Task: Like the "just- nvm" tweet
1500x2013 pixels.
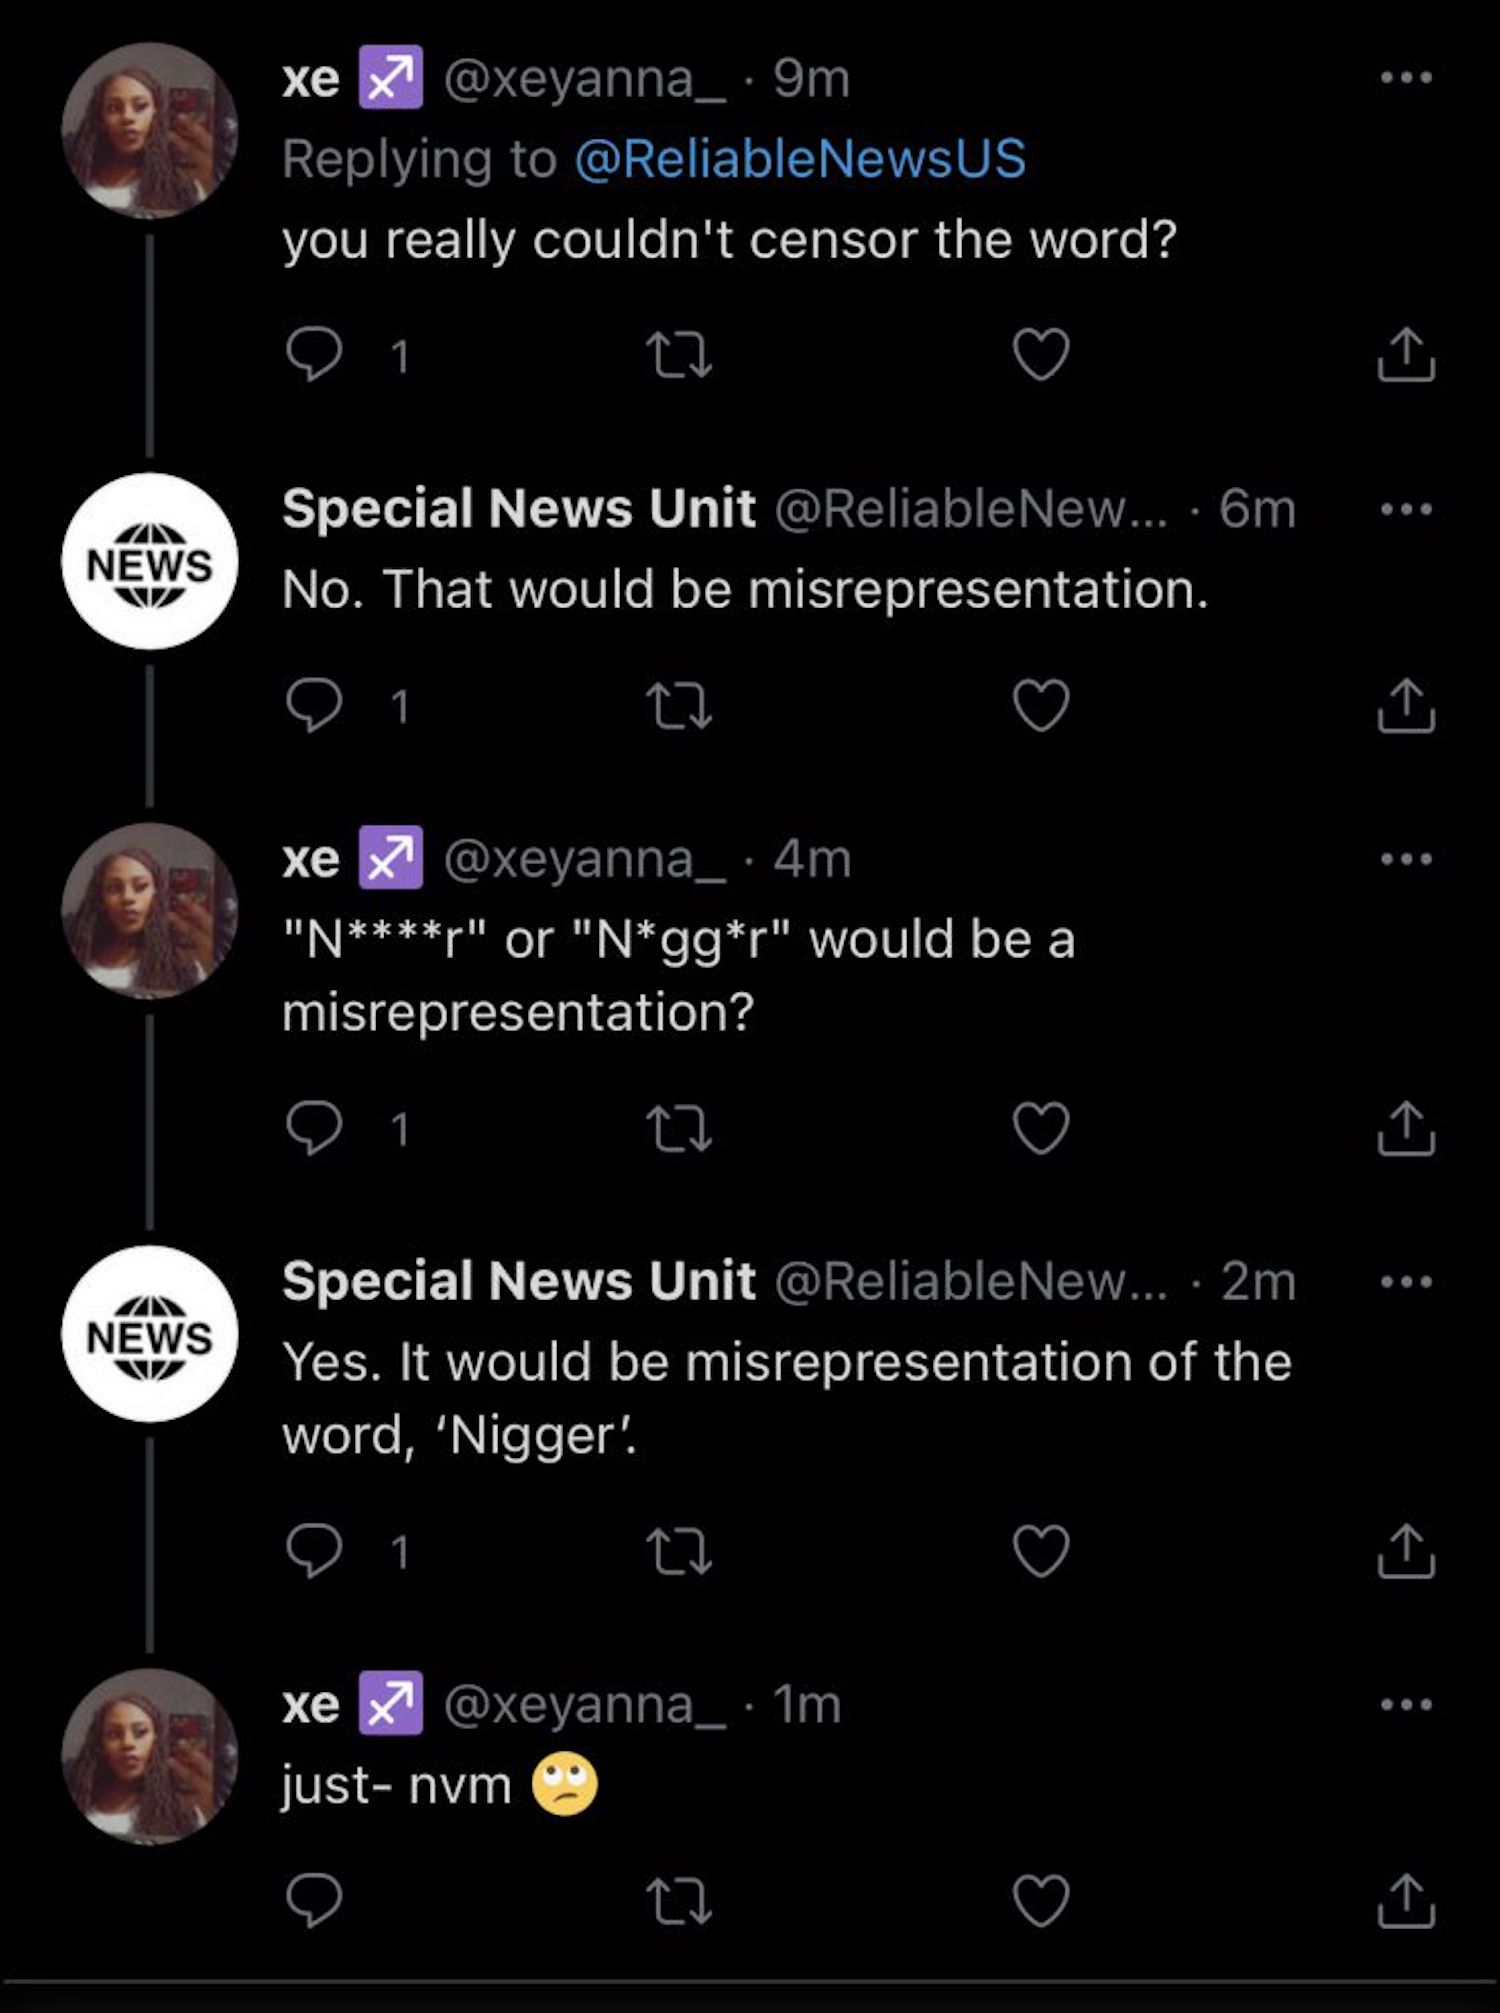Action: (1041, 1900)
